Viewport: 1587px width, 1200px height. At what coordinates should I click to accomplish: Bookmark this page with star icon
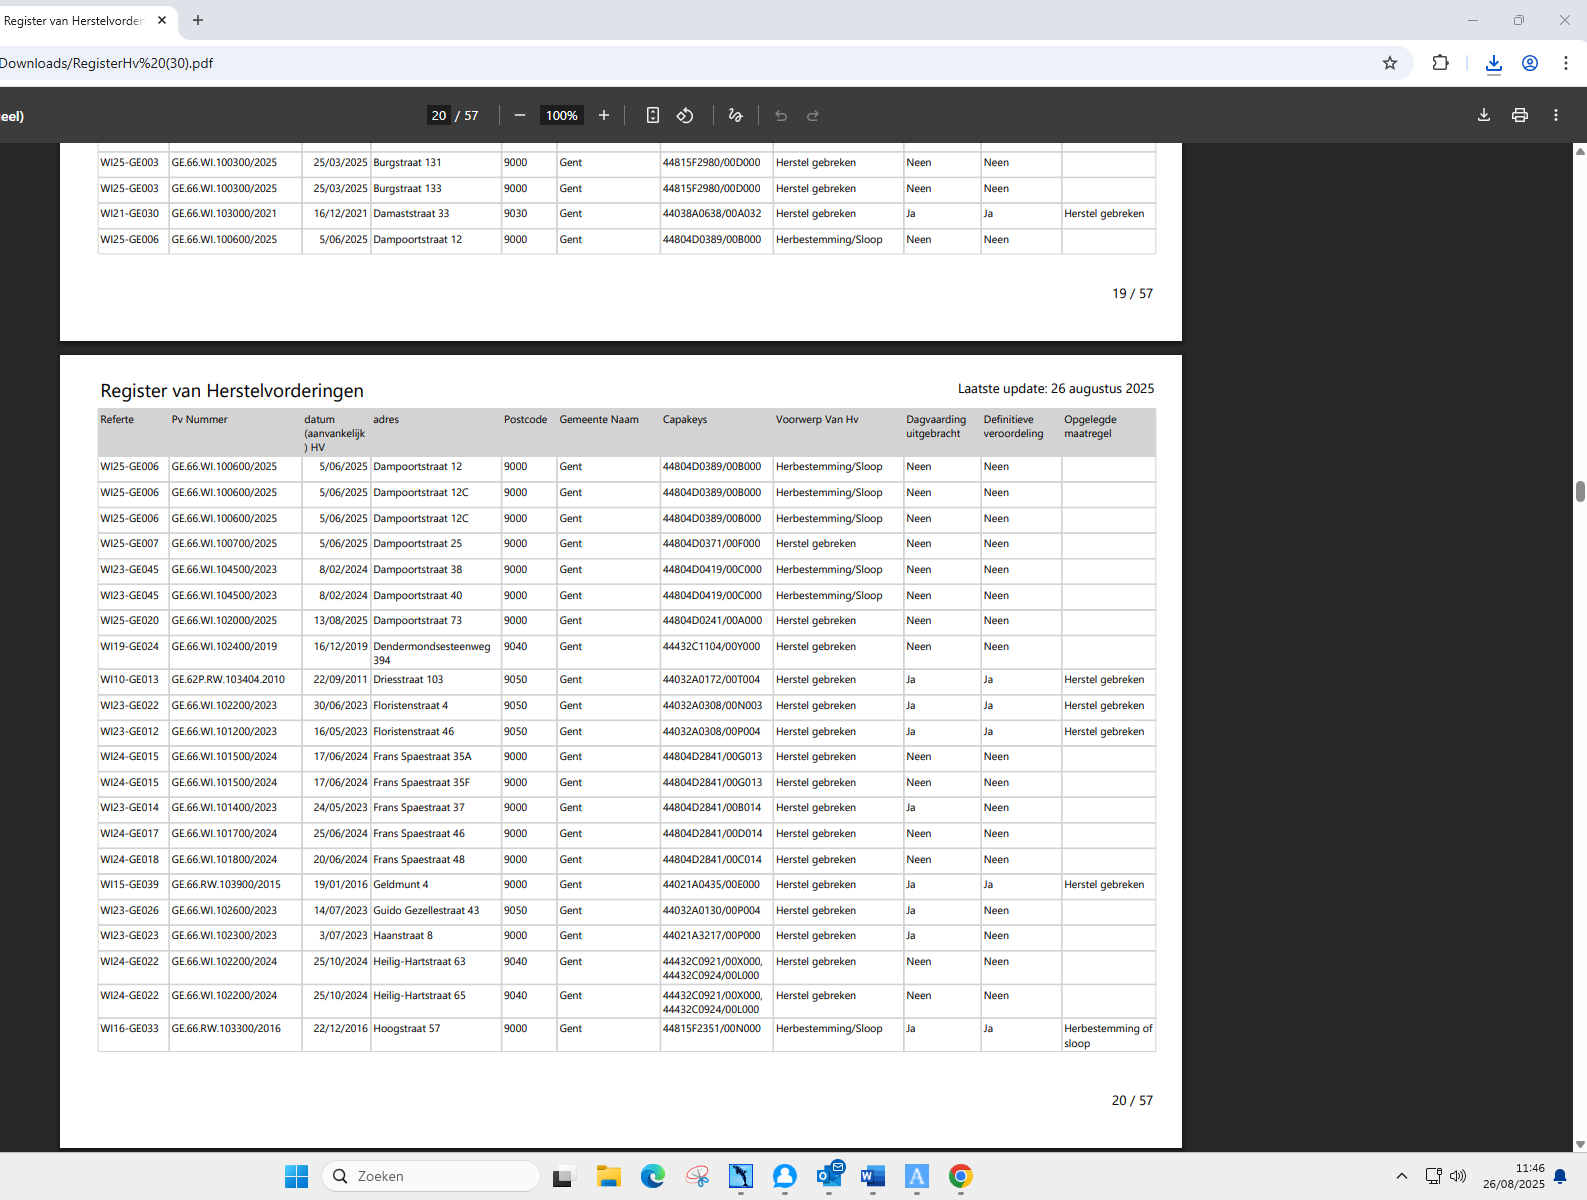point(1390,63)
